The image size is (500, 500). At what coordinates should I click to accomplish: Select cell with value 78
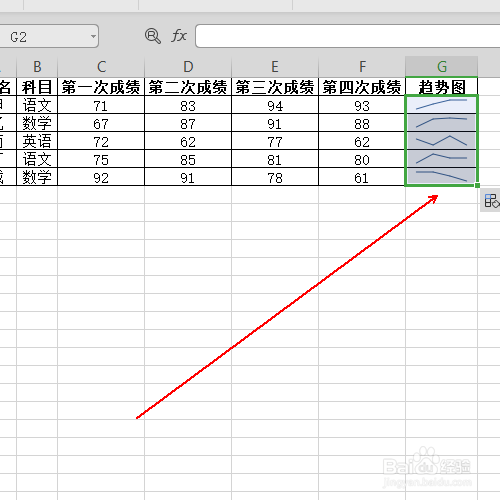(275, 177)
